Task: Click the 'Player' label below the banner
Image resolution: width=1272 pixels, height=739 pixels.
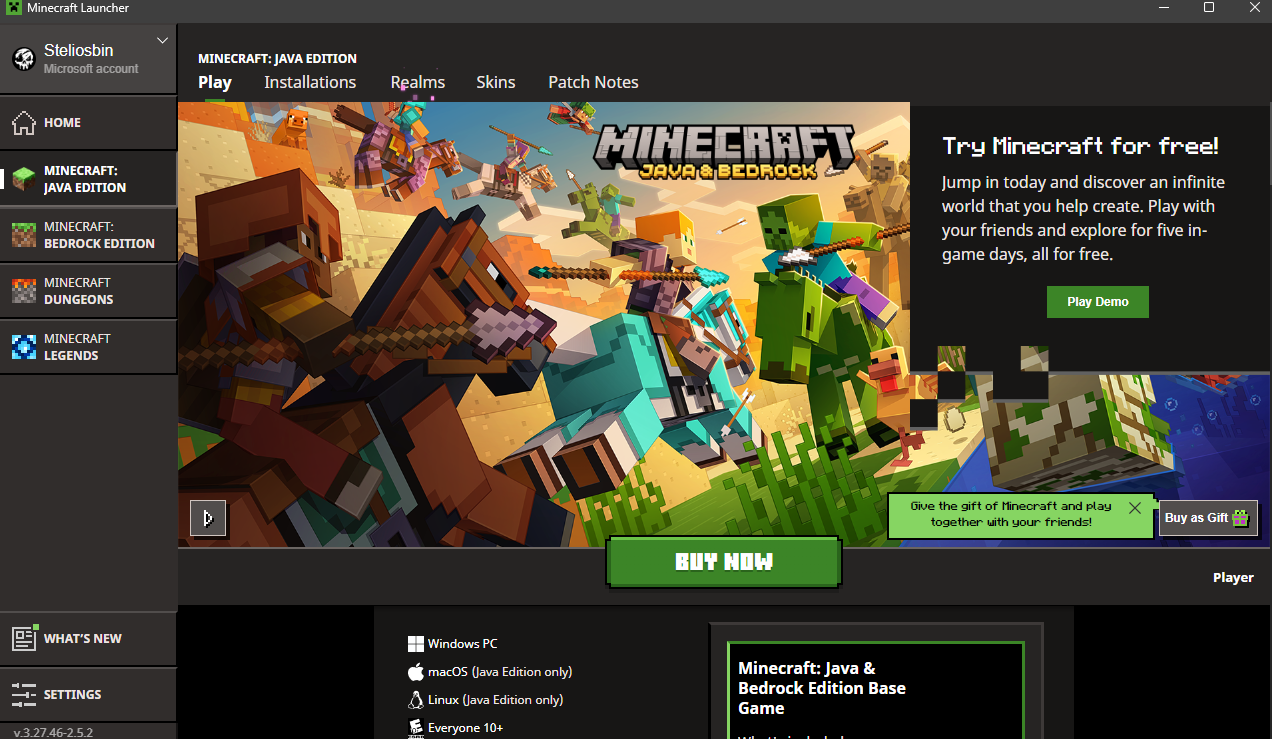Action: tap(1233, 577)
